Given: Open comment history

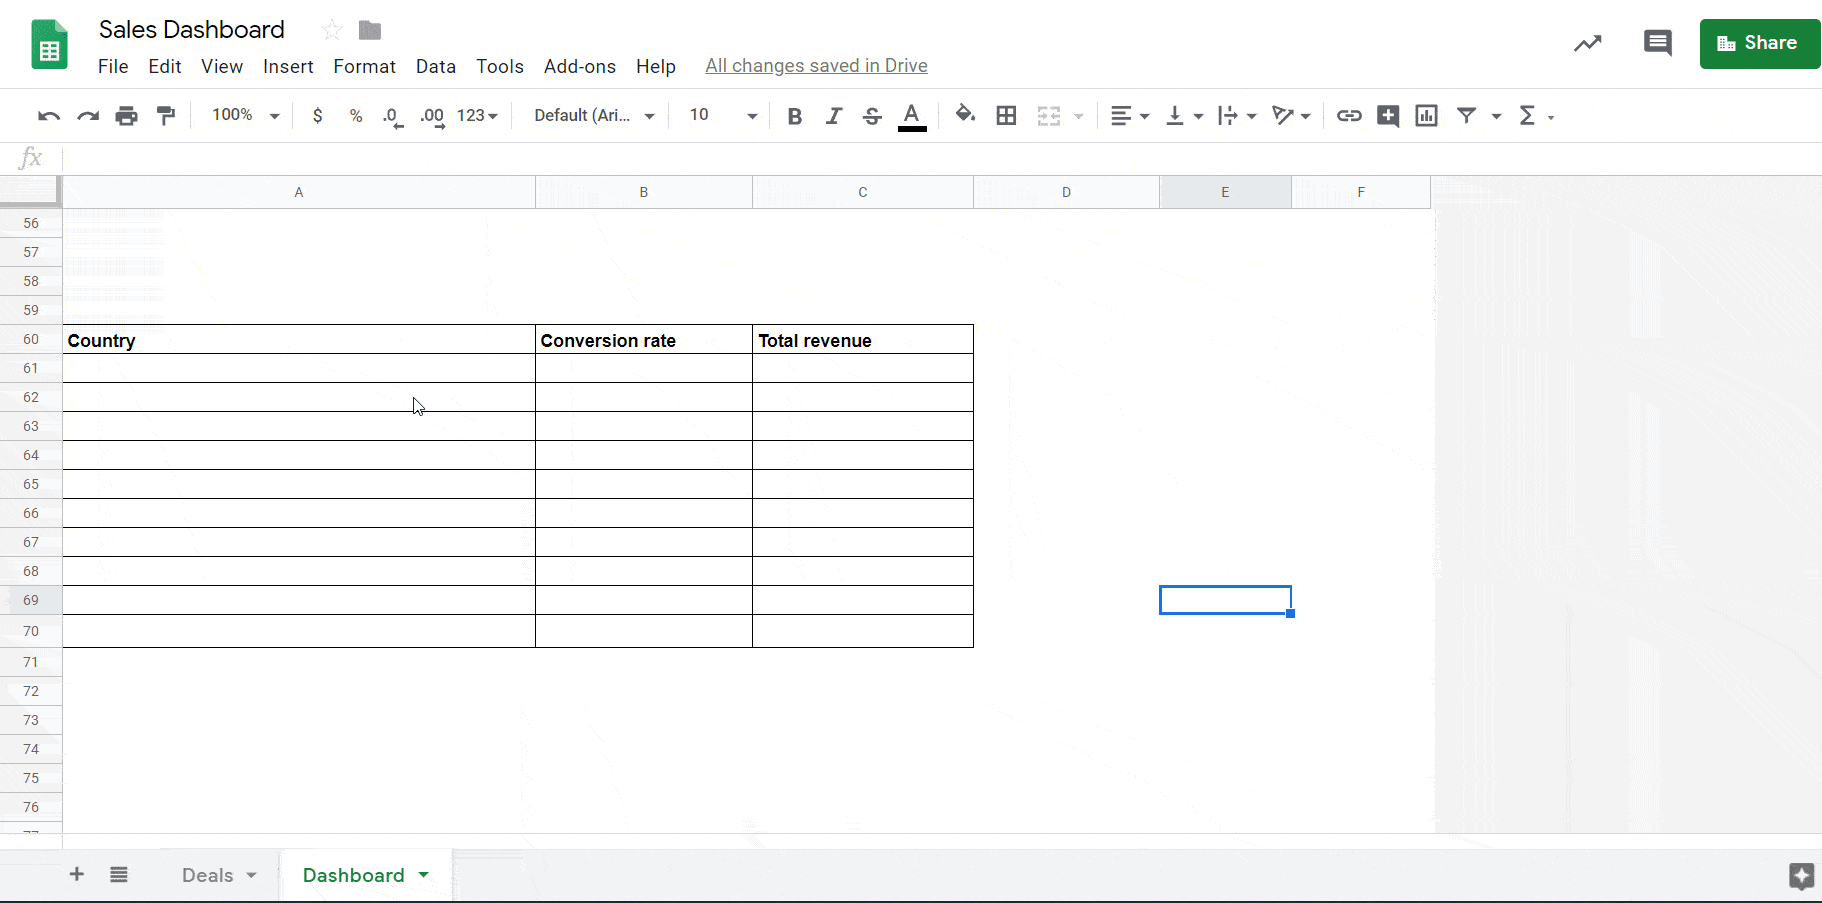Looking at the screenshot, I should coord(1657,43).
